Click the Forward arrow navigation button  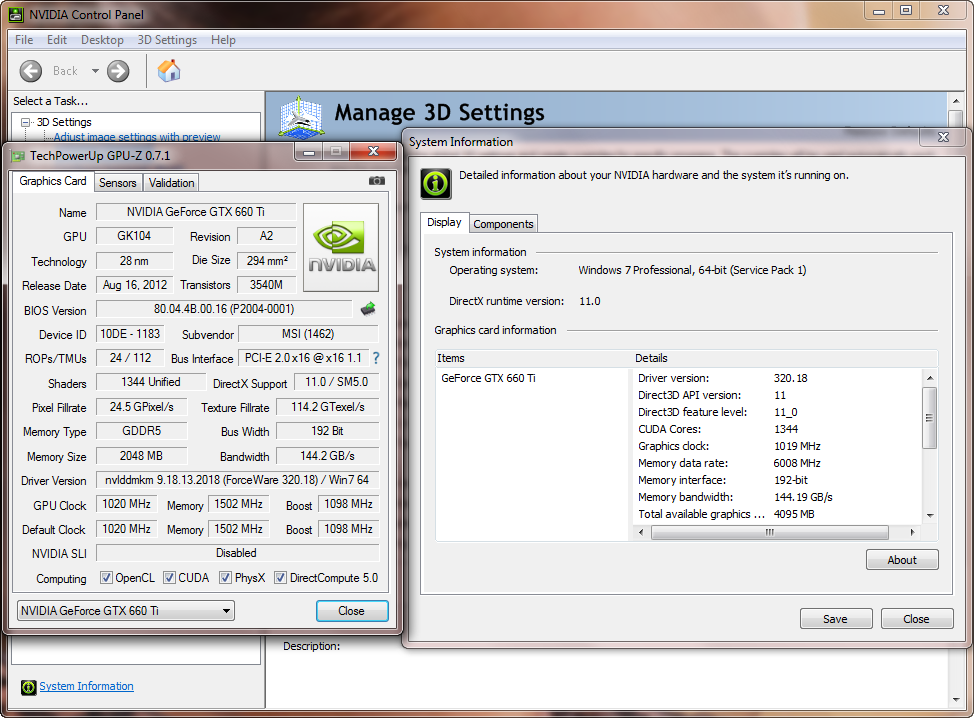(118, 71)
